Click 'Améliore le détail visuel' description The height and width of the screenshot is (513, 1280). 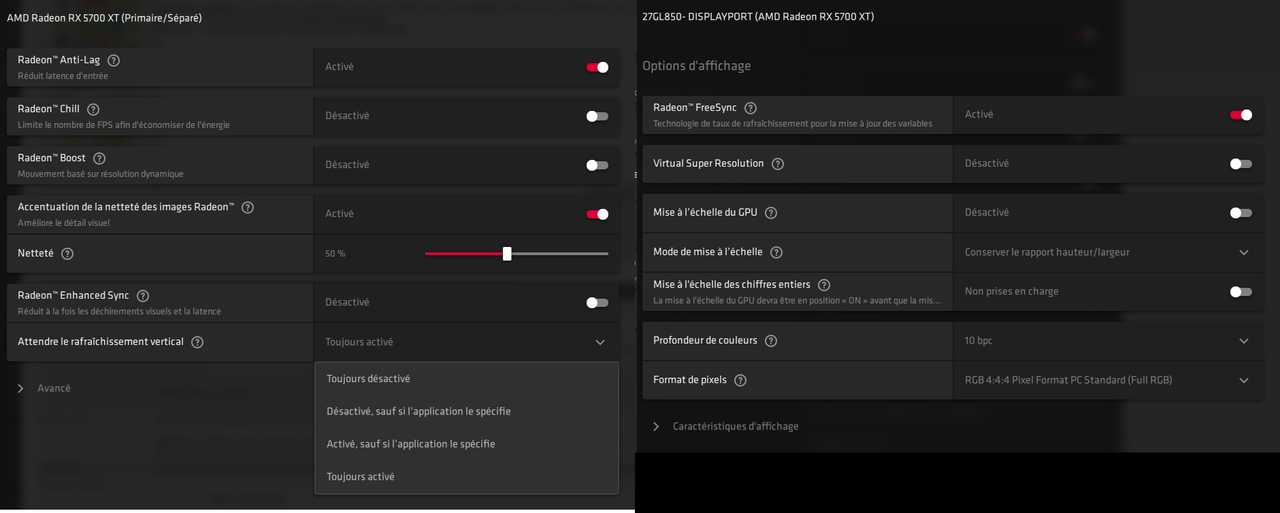pyautogui.click(x=64, y=223)
